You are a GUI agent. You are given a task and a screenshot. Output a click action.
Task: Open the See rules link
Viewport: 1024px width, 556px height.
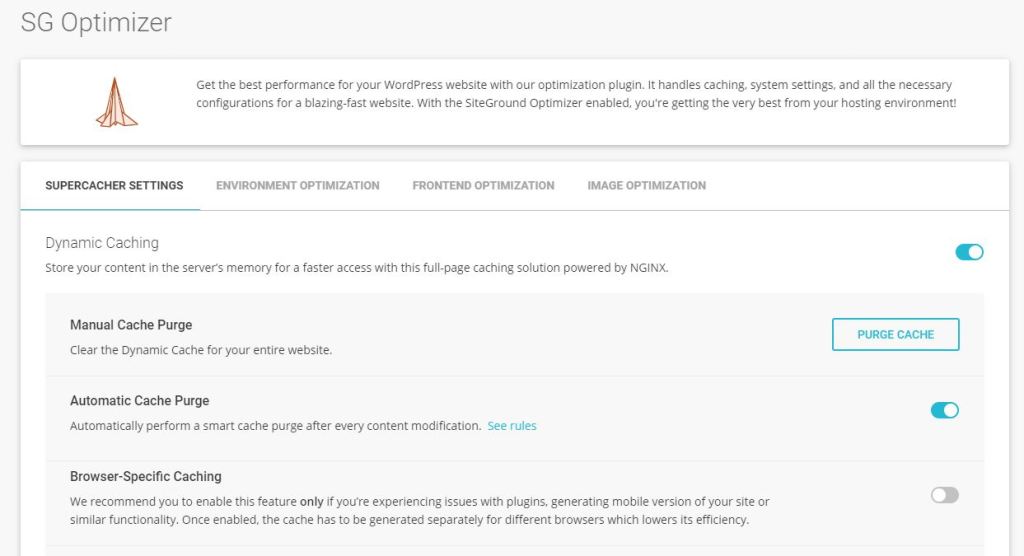[512, 426]
